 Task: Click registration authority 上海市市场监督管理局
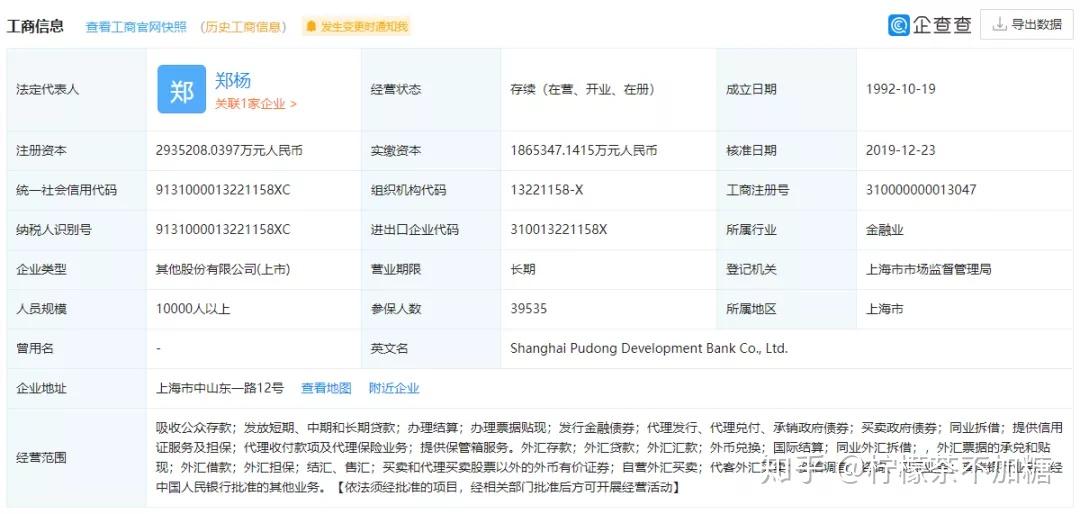(x=928, y=269)
